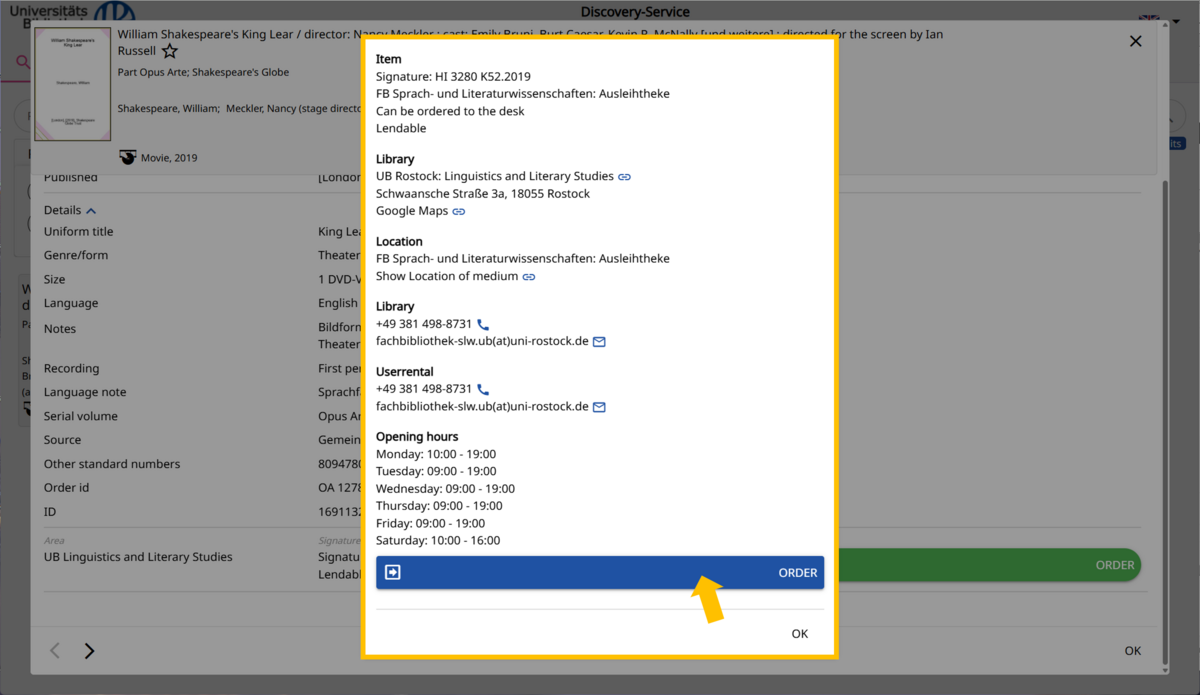The height and width of the screenshot is (695, 1200).
Task: Click Library email fachbibliothek-slw.ub(at)uni-rostock.de
Action: pos(482,341)
